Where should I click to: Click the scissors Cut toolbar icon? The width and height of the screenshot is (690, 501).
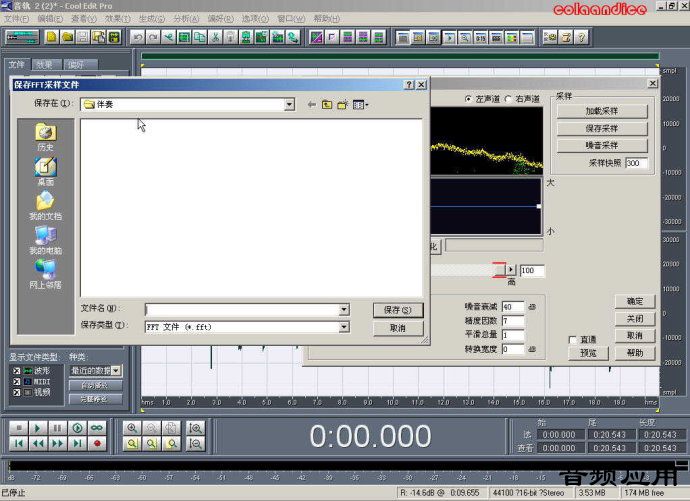(x=215, y=37)
